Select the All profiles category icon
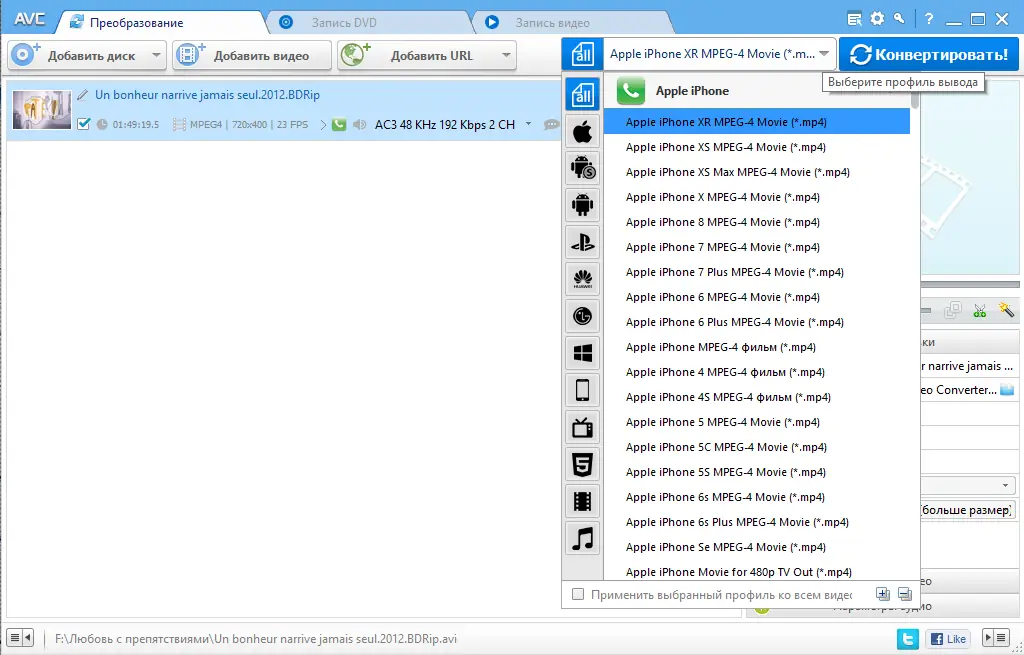The width and height of the screenshot is (1024, 655). click(582, 95)
